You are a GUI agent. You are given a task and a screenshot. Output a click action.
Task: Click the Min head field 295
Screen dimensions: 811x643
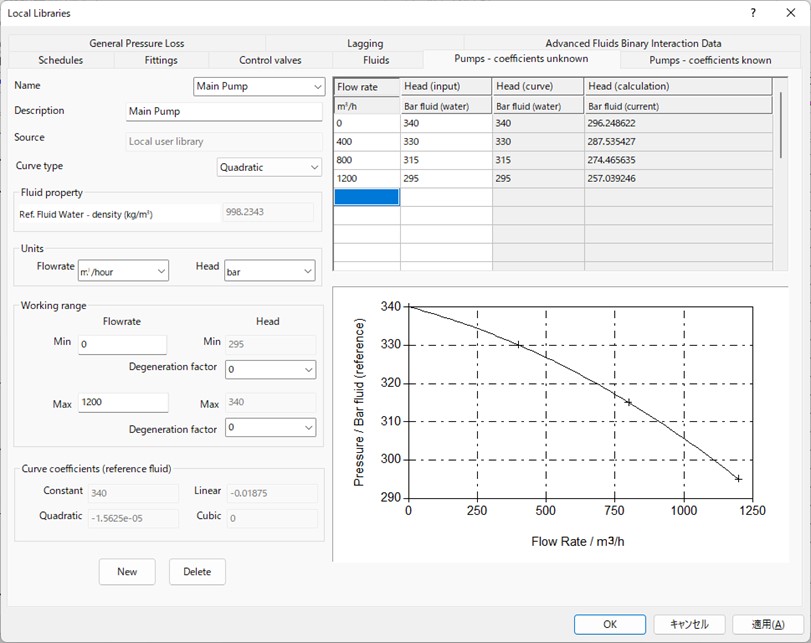271,345
